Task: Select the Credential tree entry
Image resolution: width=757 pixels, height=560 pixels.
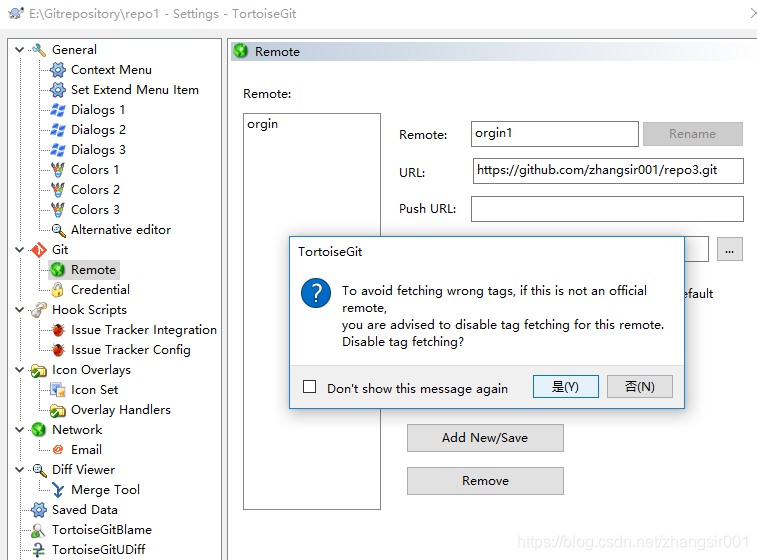Action: pos(100,290)
